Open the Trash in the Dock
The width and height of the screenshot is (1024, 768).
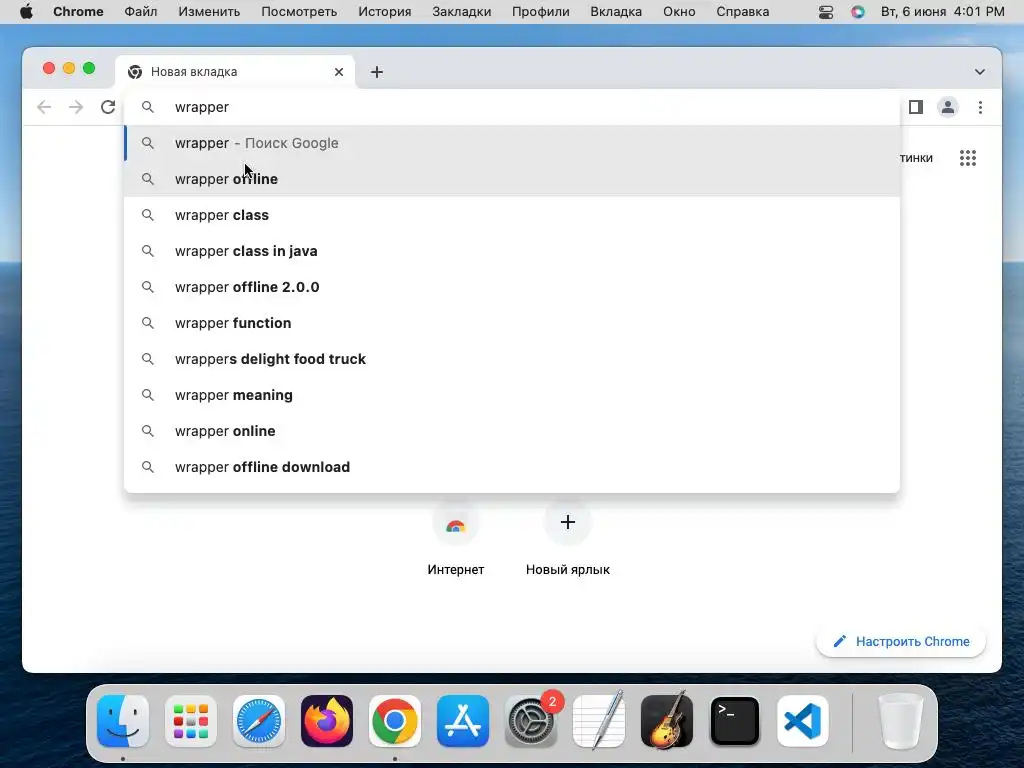[x=901, y=721]
